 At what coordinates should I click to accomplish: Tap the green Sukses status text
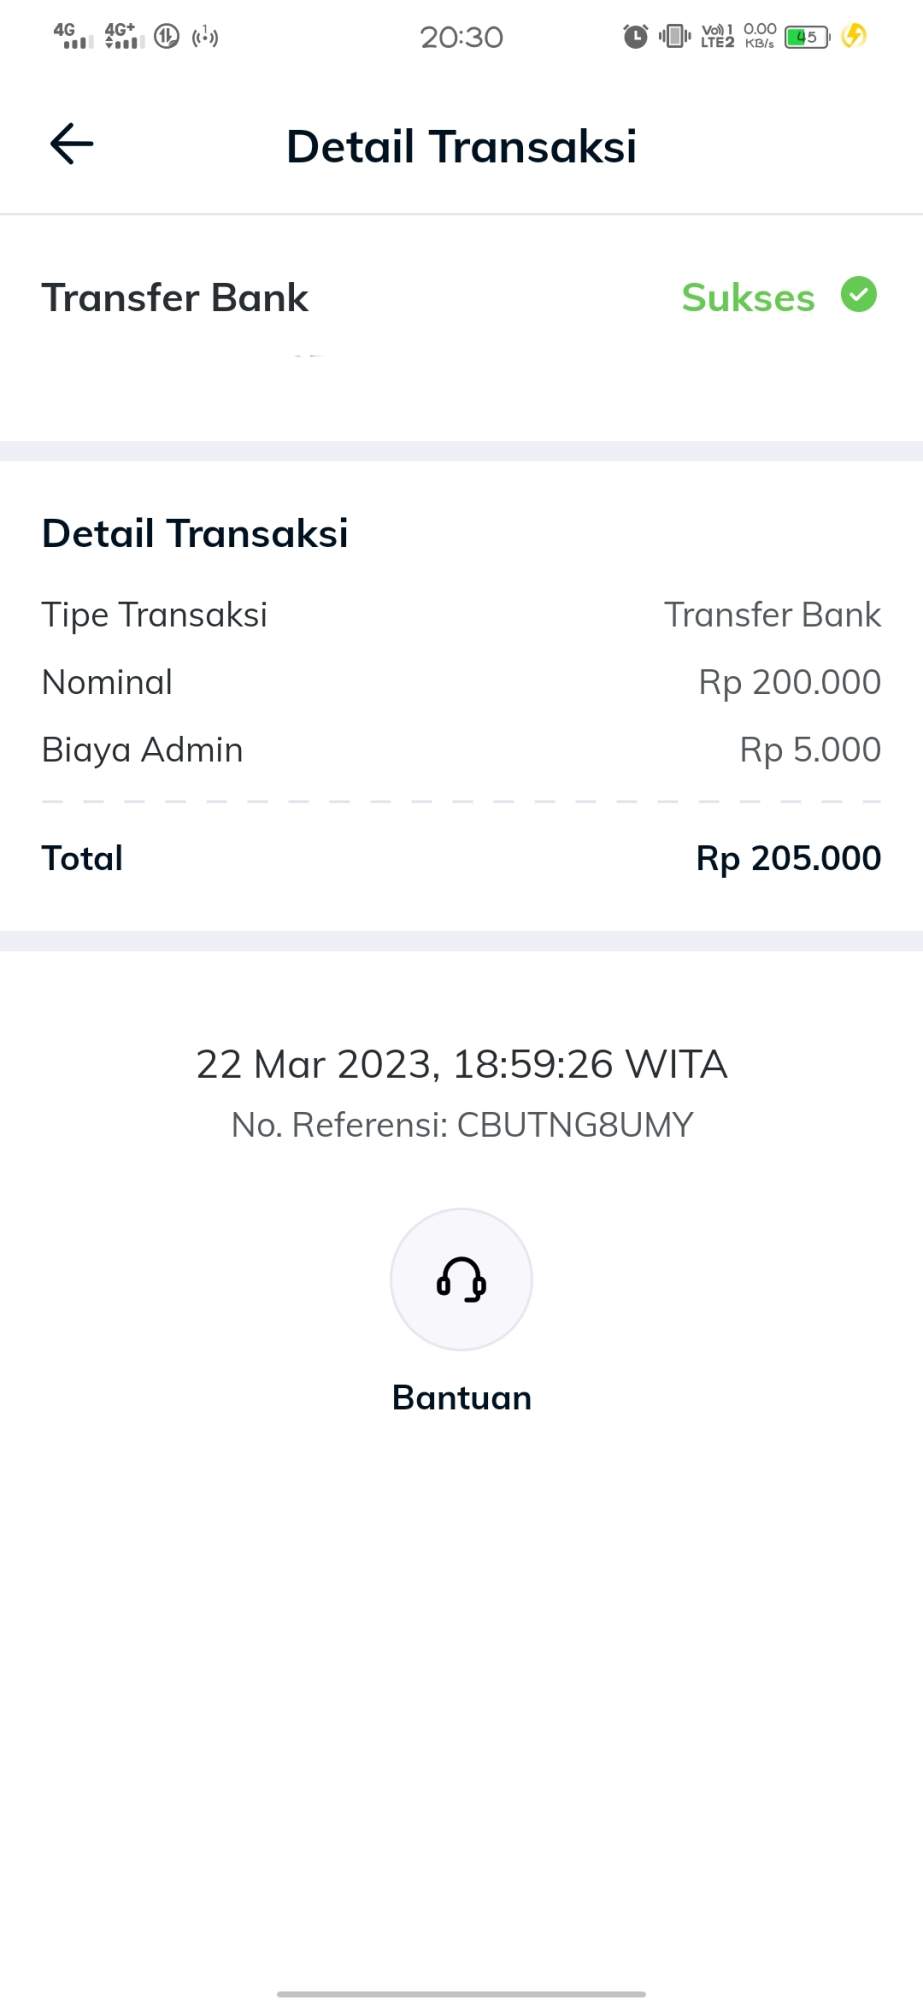(748, 298)
